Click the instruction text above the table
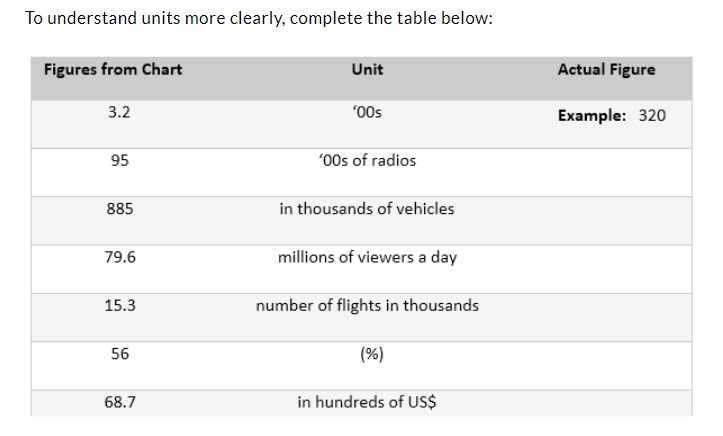This screenshot has height=436, width=723. click(259, 18)
